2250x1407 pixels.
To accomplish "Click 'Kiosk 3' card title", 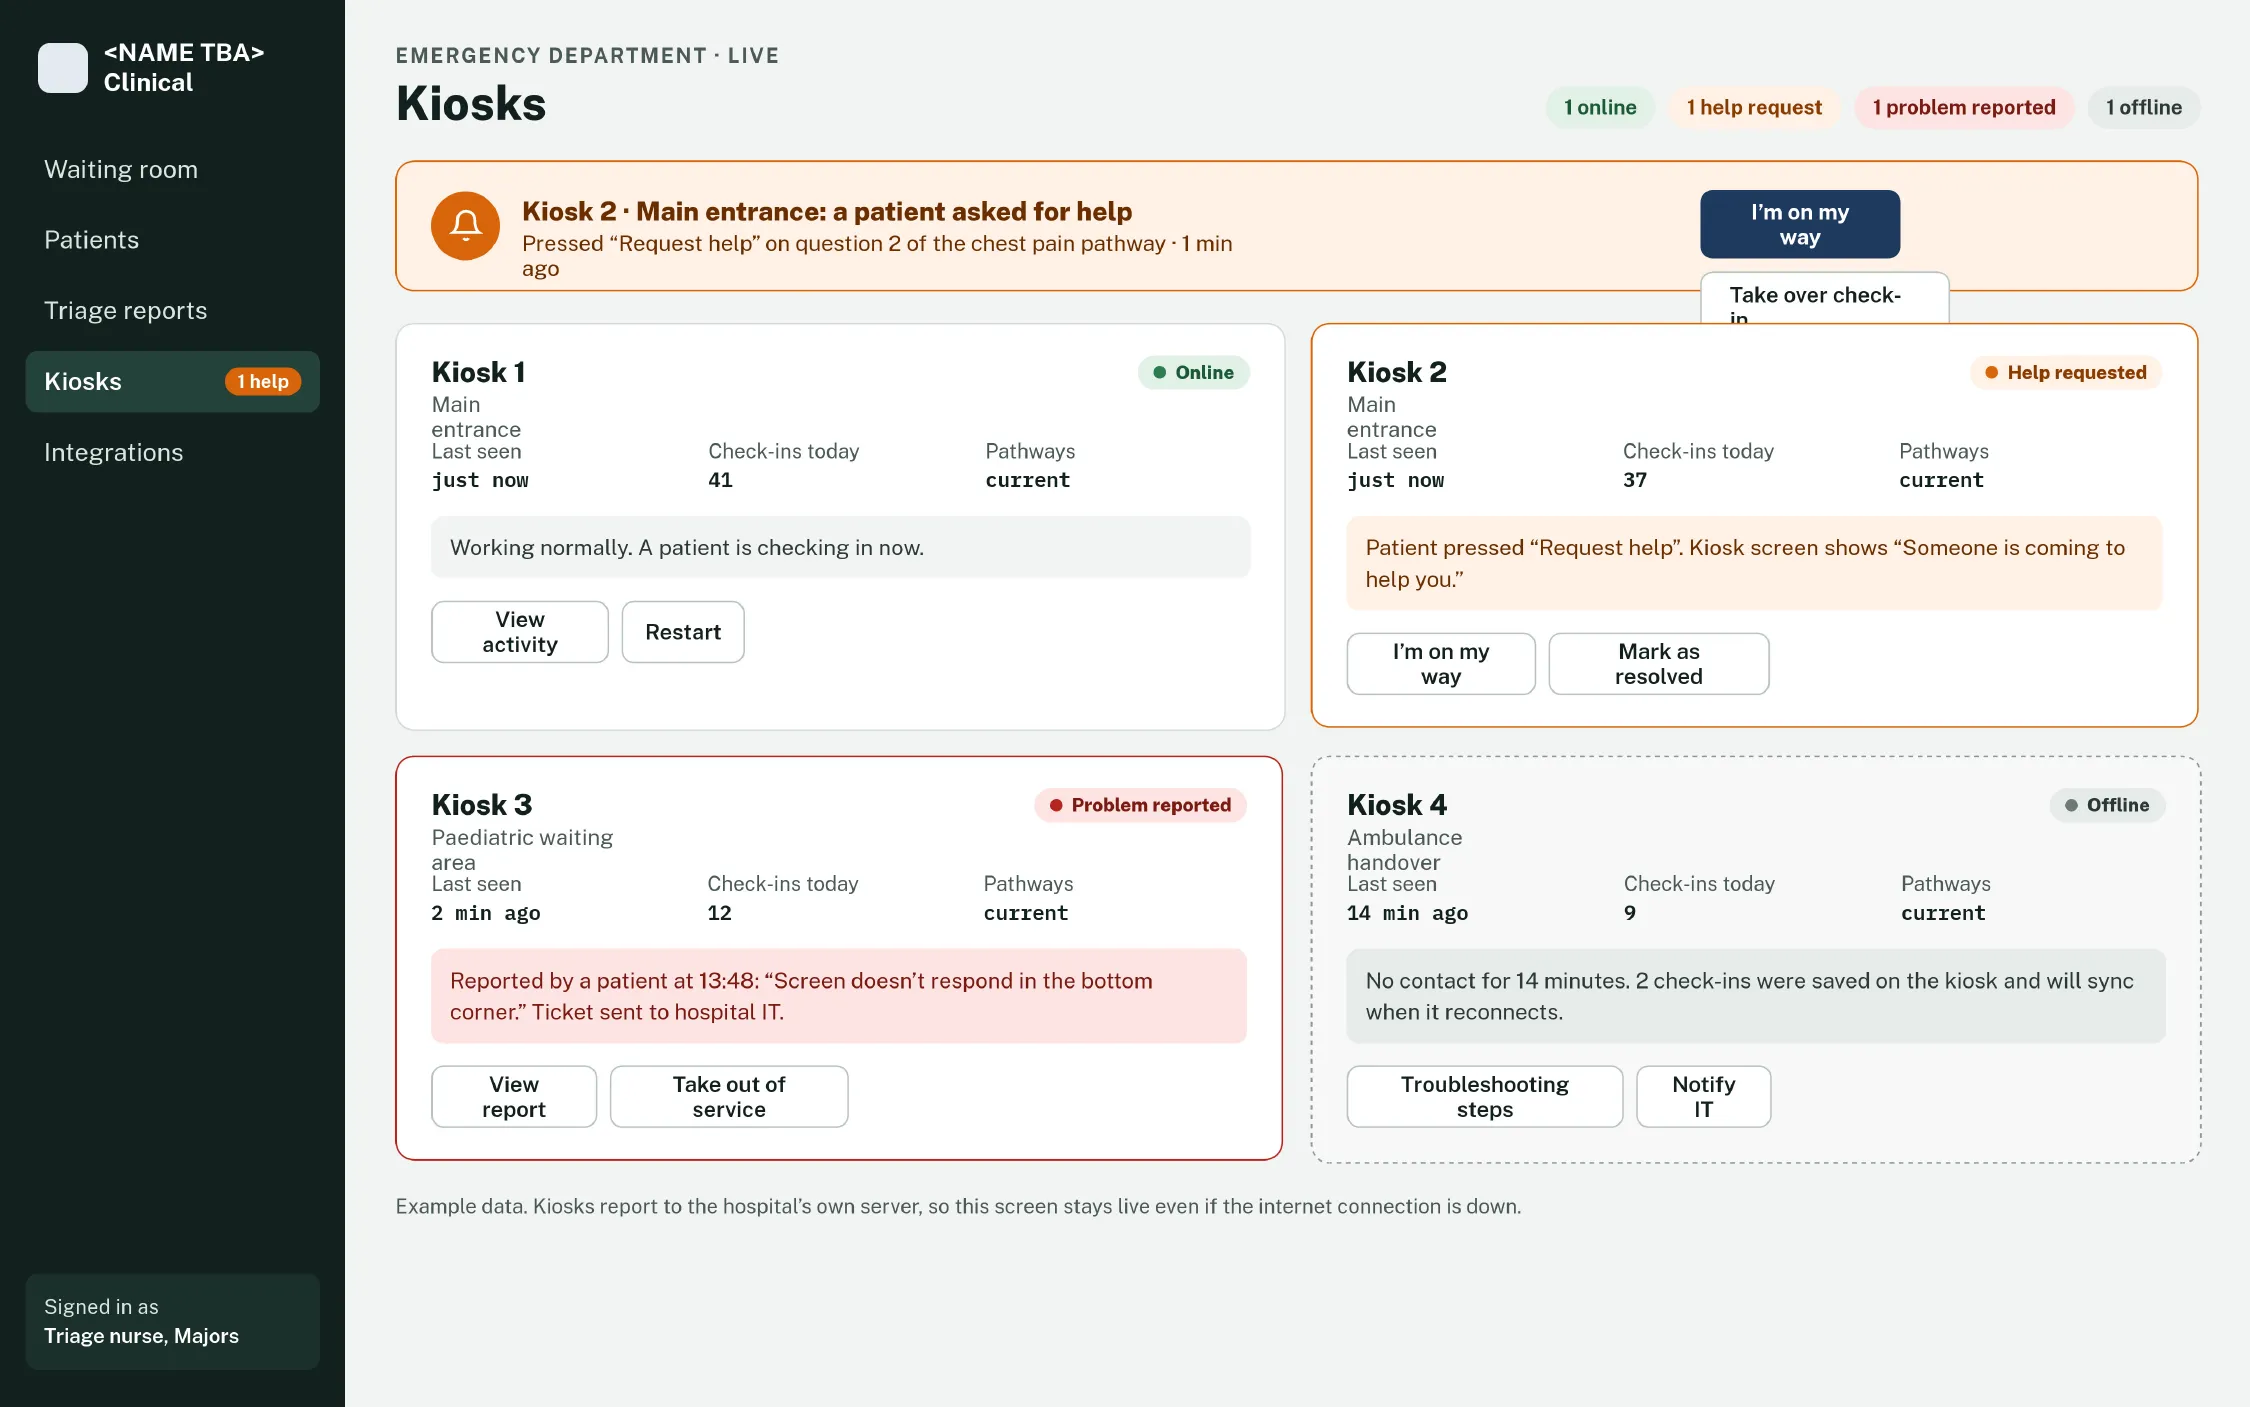I will click(482, 806).
